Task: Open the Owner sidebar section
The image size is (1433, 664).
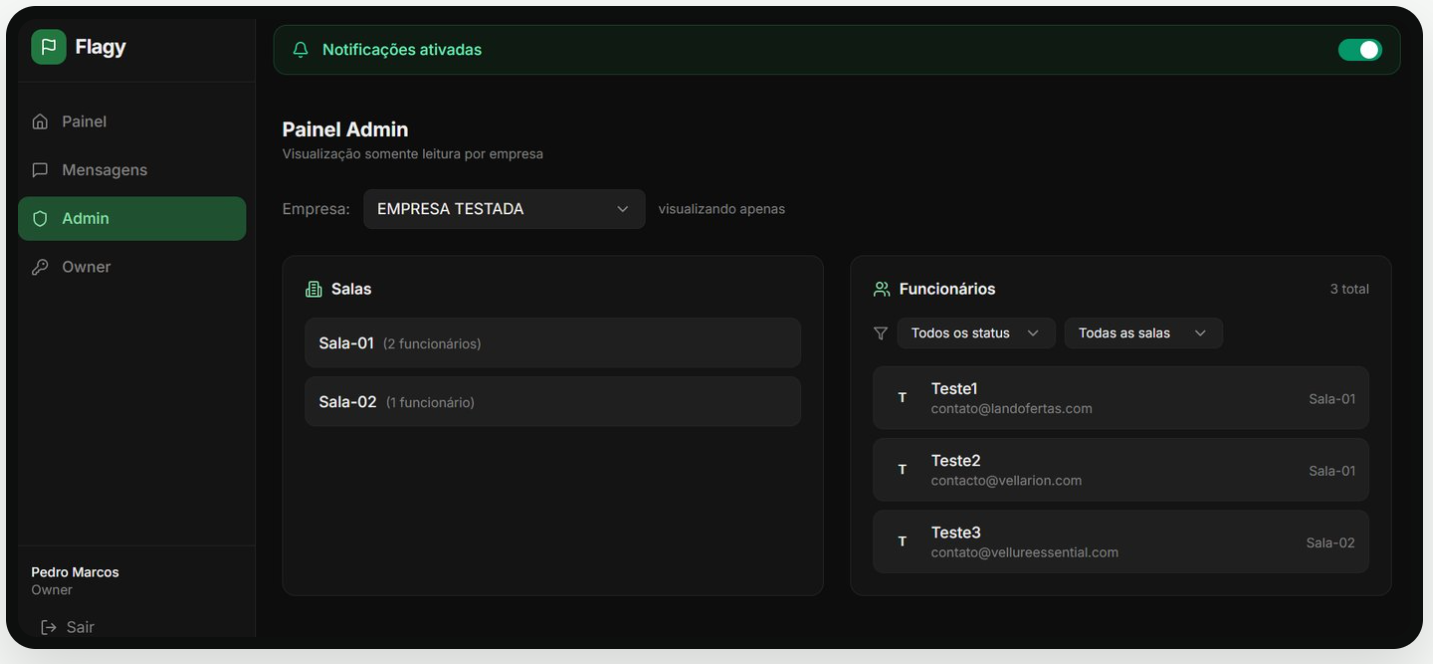Action: tap(132, 267)
